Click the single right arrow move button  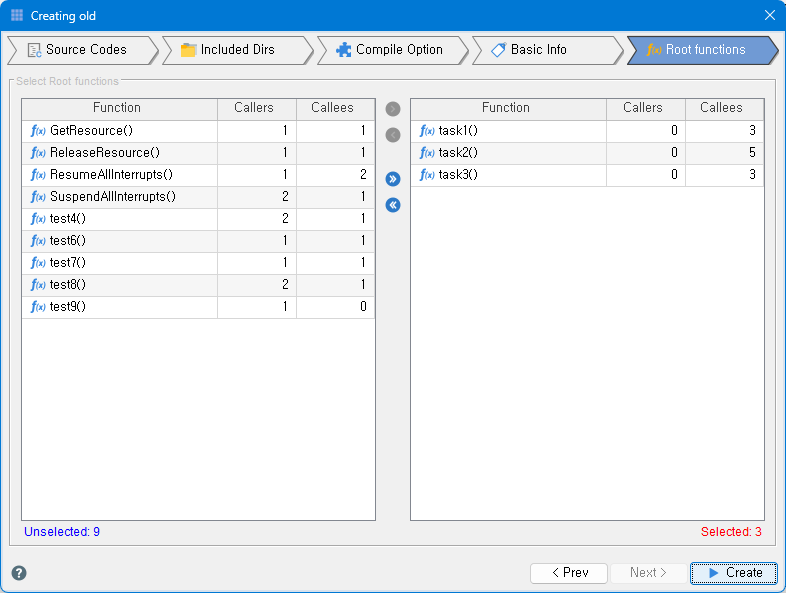[x=393, y=109]
